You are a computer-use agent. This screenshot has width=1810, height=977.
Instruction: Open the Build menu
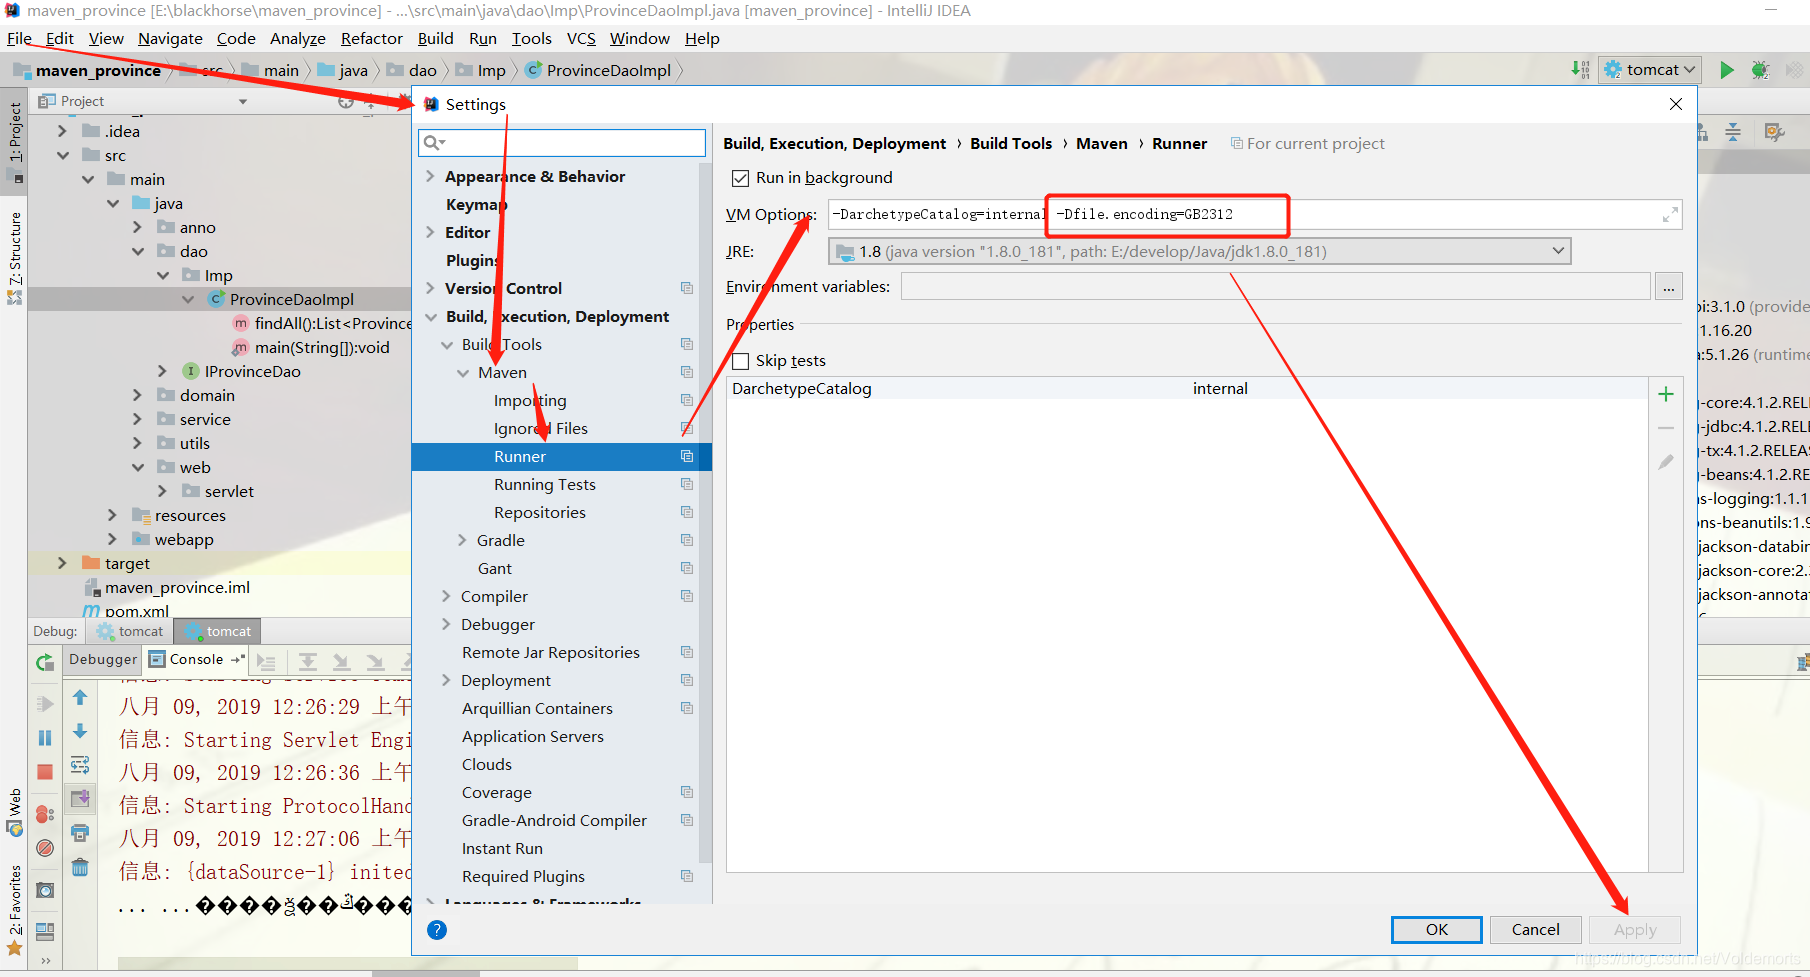pos(435,38)
